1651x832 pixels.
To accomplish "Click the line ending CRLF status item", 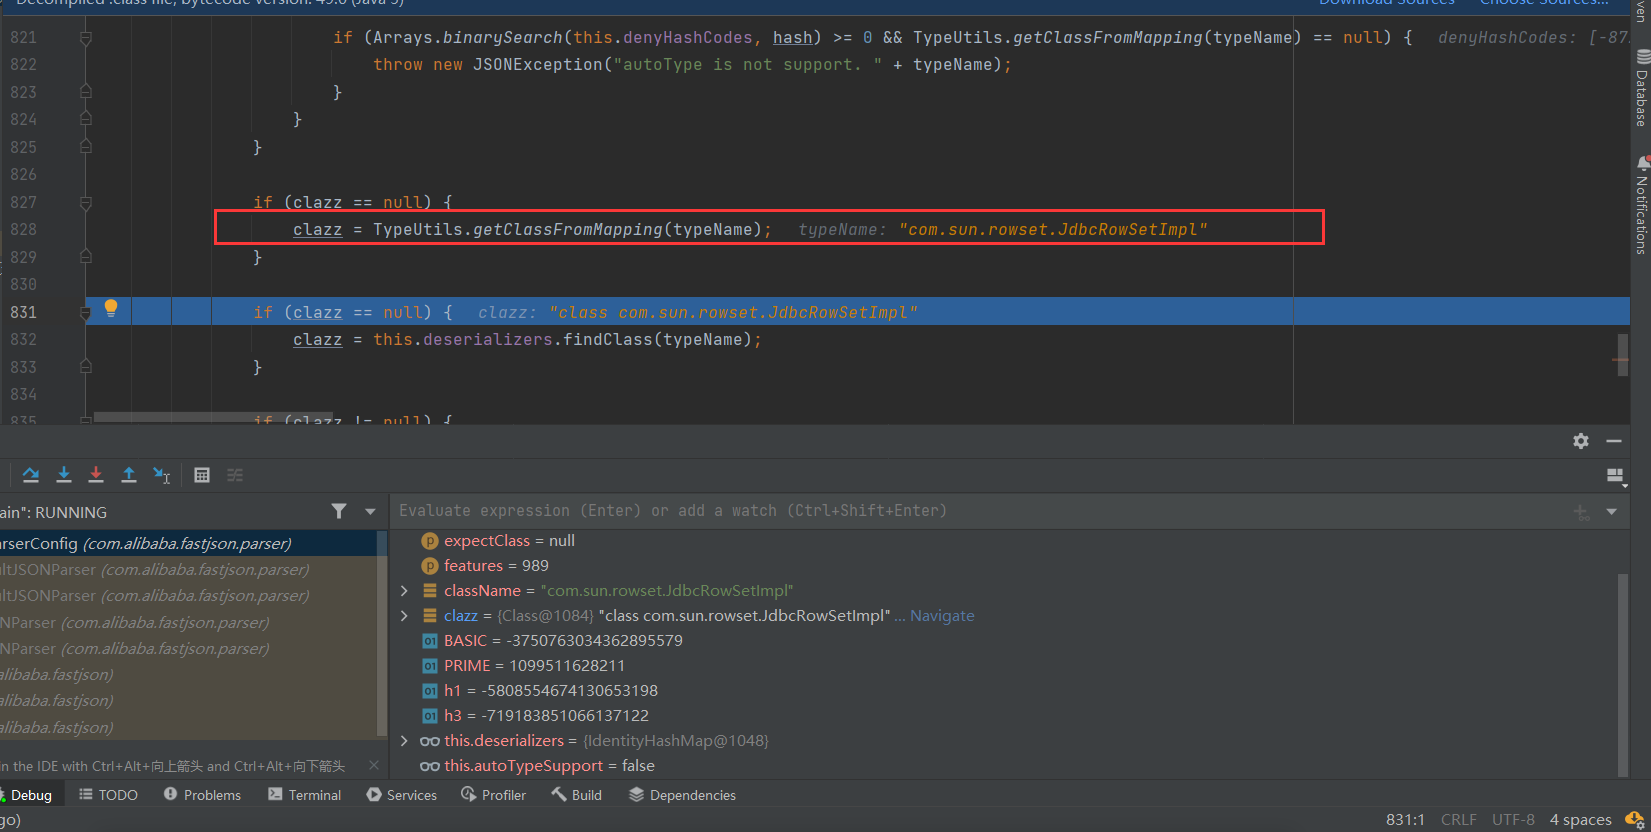I will [1458, 820].
